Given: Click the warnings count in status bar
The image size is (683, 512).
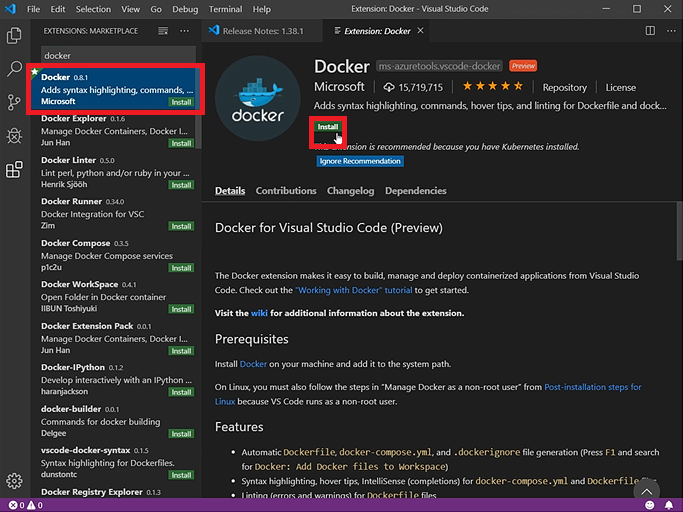Looking at the screenshot, I should point(35,505).
